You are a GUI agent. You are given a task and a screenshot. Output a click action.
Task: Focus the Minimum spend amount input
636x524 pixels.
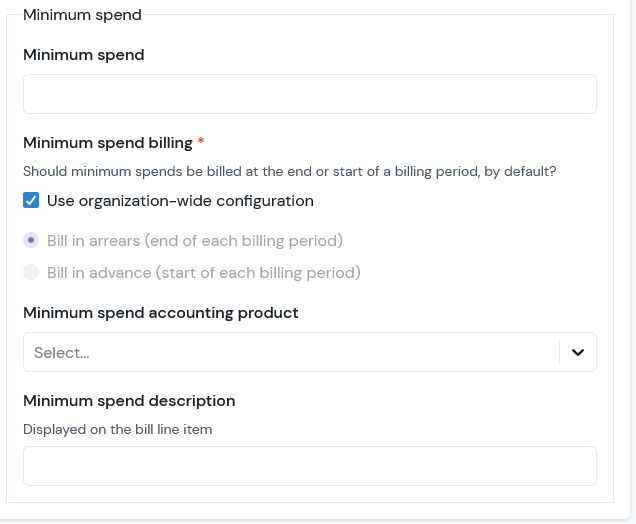click(x=310, y=94)
